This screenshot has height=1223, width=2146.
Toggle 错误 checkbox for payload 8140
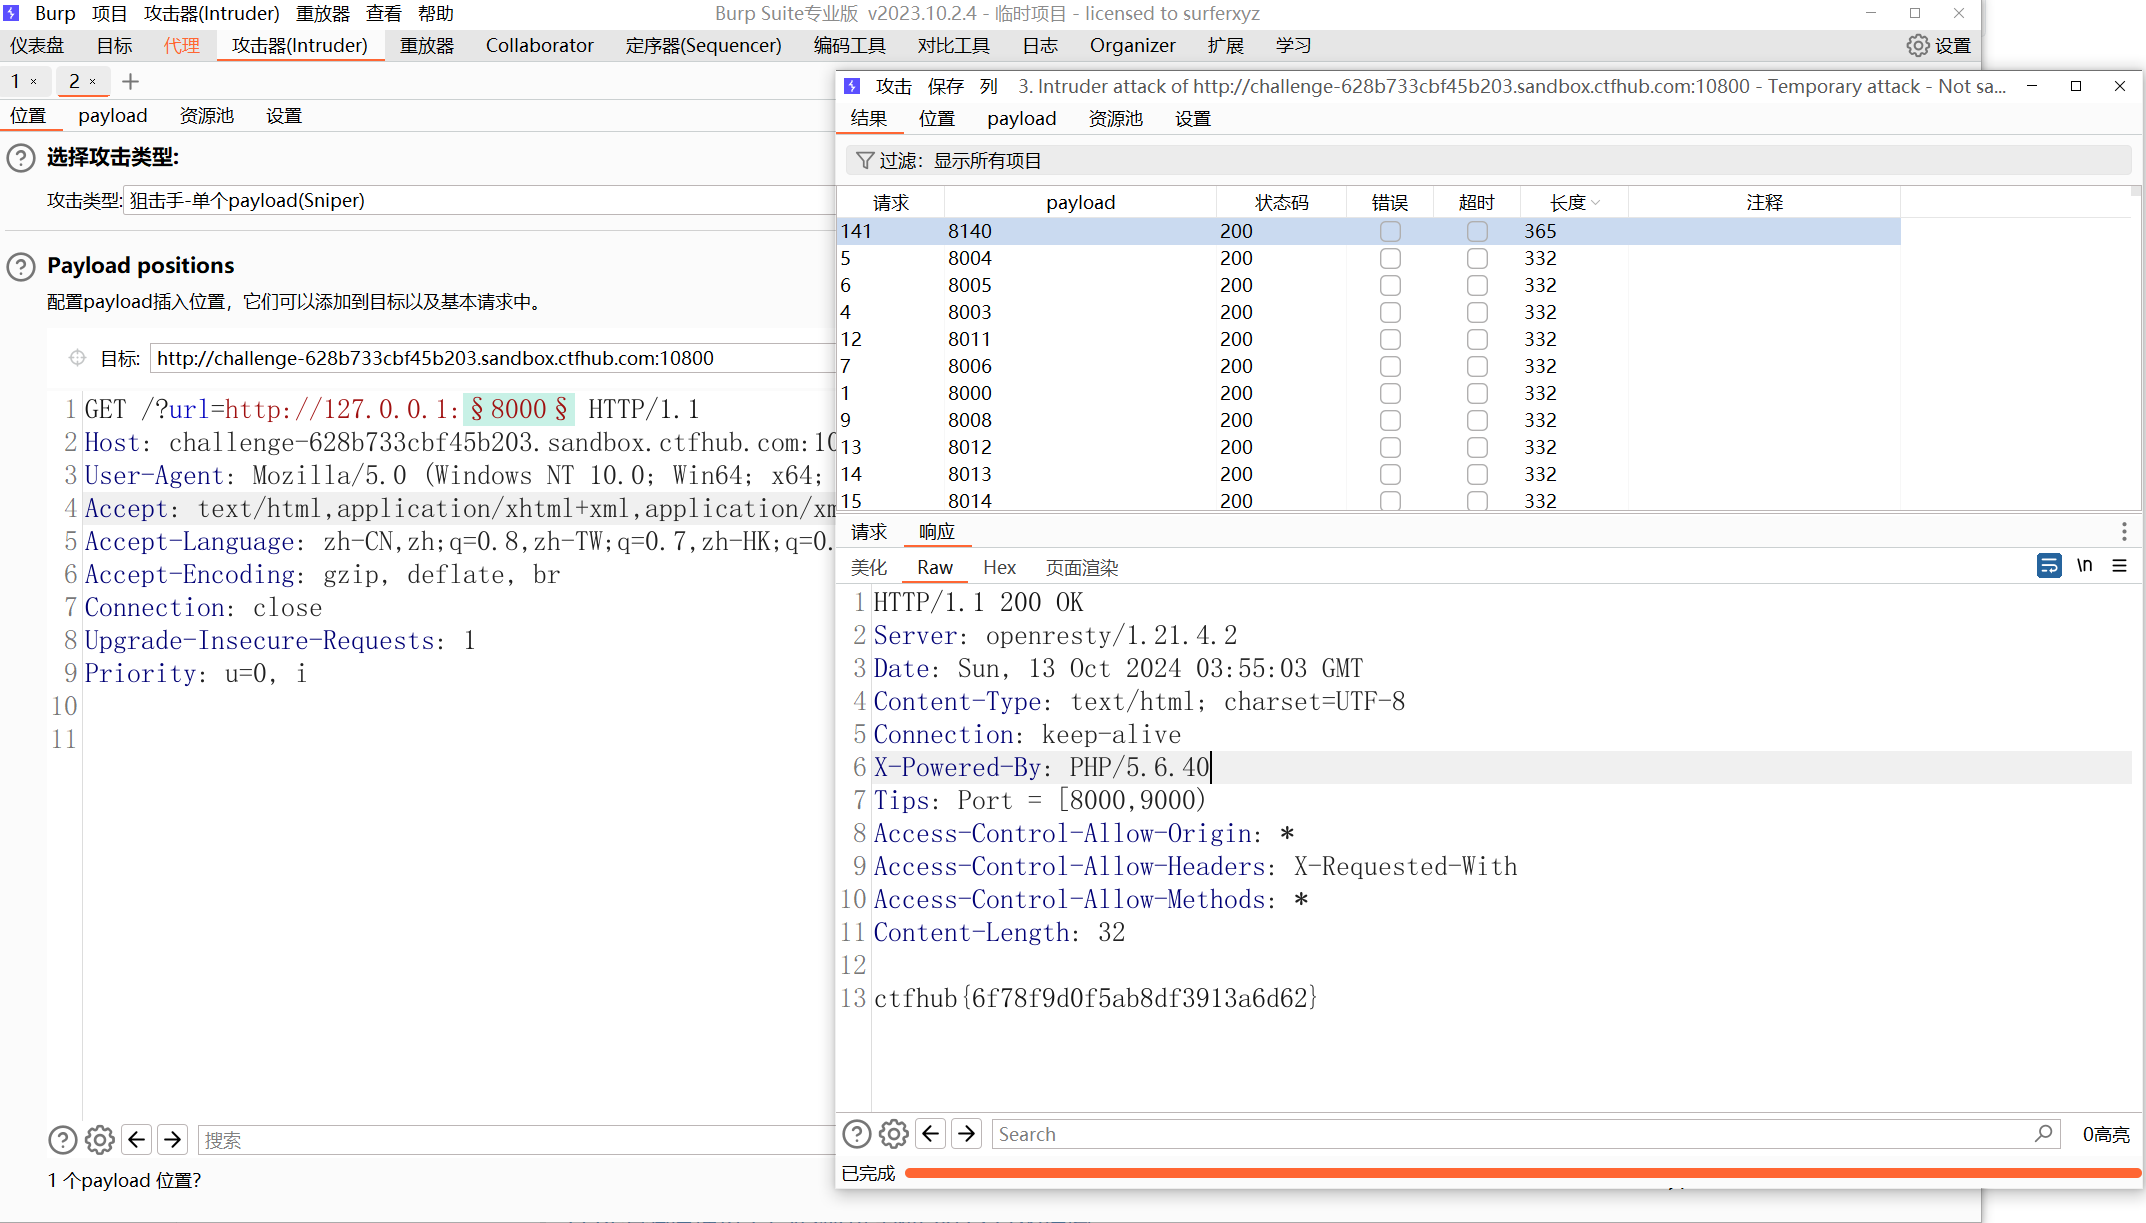[x=1390, y=231]
